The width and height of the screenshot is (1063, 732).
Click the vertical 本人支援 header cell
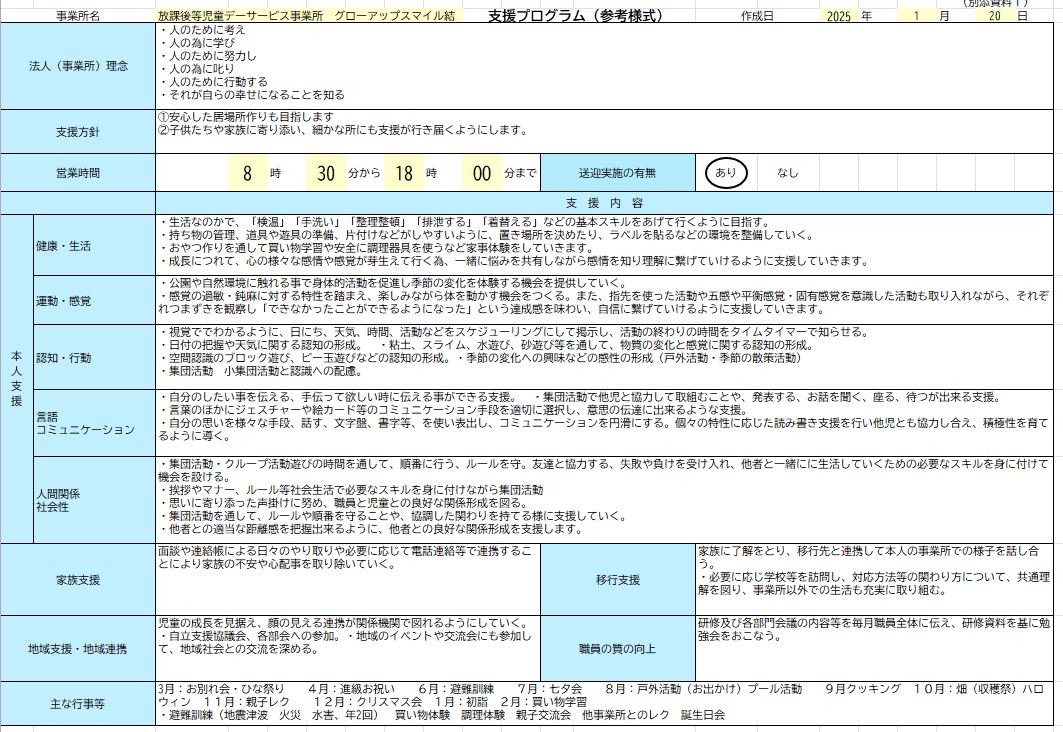pos(17,379)
